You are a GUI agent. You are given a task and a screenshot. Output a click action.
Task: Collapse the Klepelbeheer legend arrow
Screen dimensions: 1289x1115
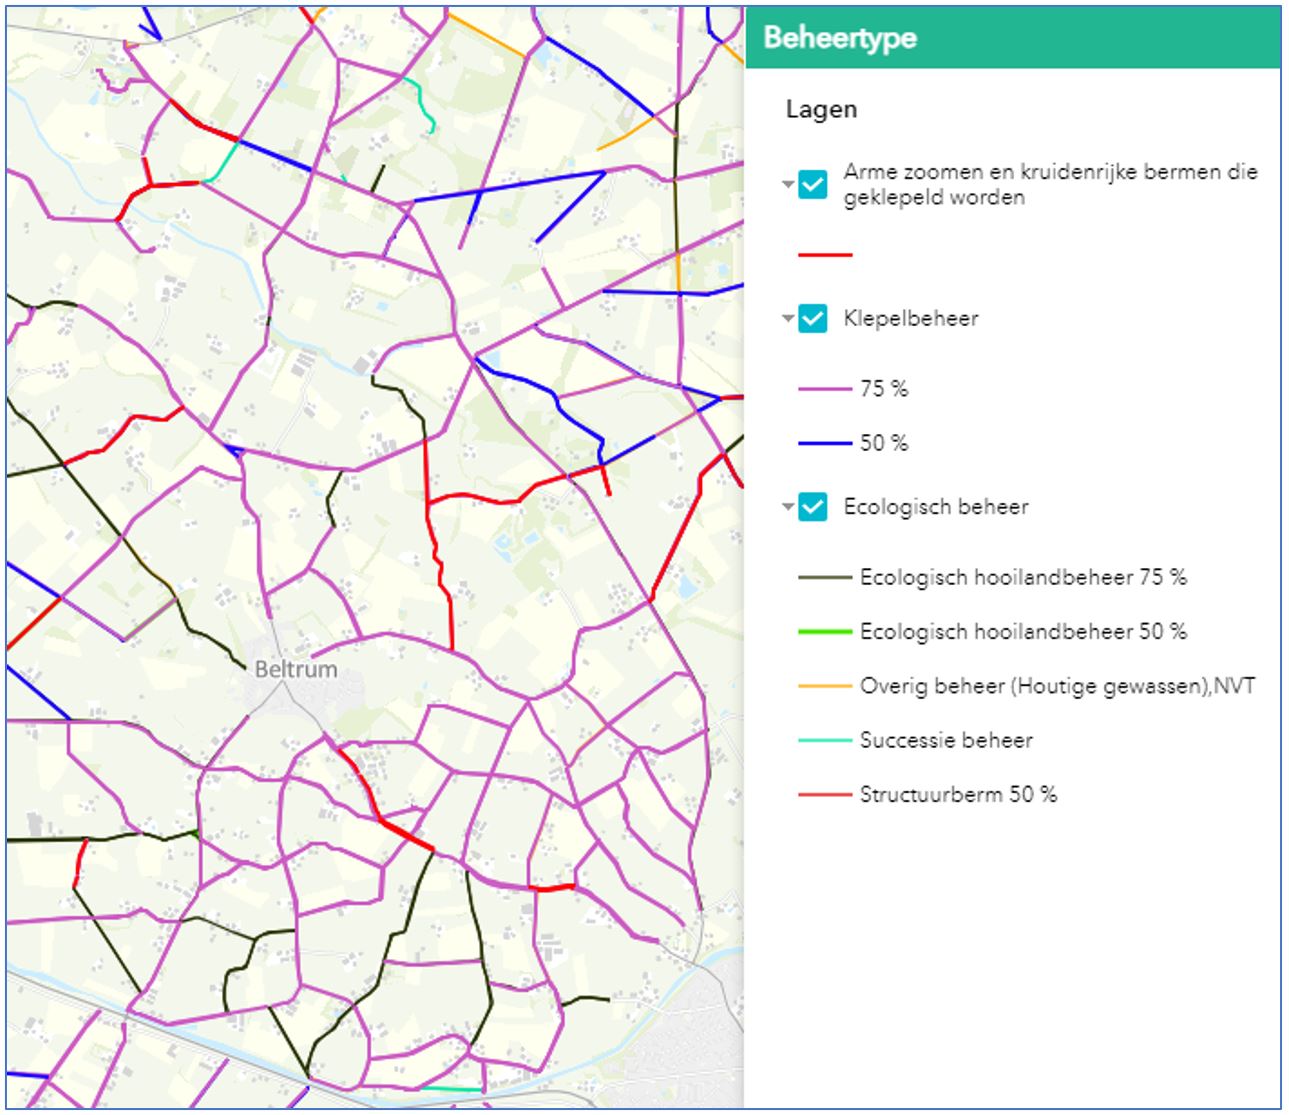click(788, 319)
